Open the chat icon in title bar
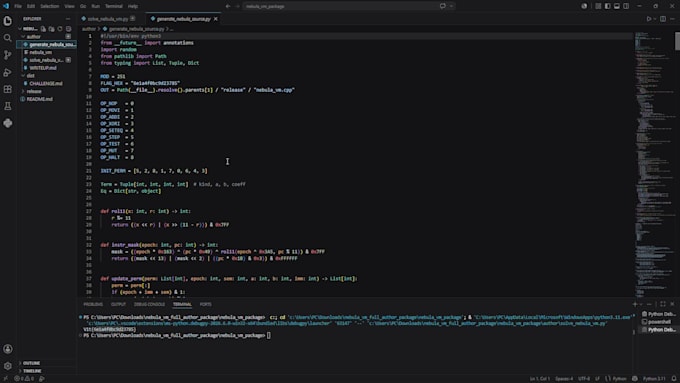The width and height of the screenshot is (680, 383). coord(442,6)
